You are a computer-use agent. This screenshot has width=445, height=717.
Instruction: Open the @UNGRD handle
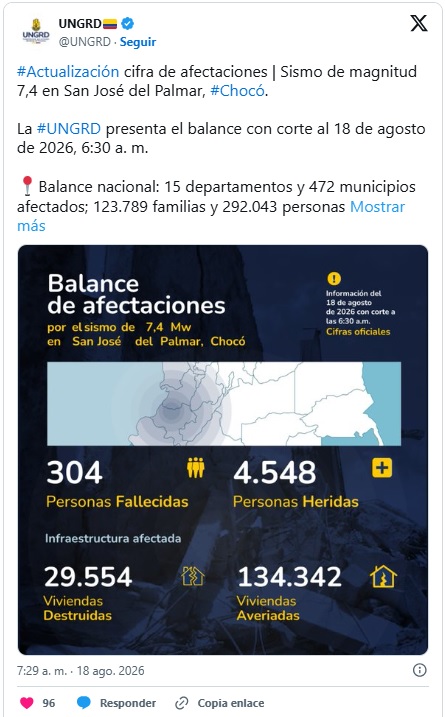click(85, 42)
